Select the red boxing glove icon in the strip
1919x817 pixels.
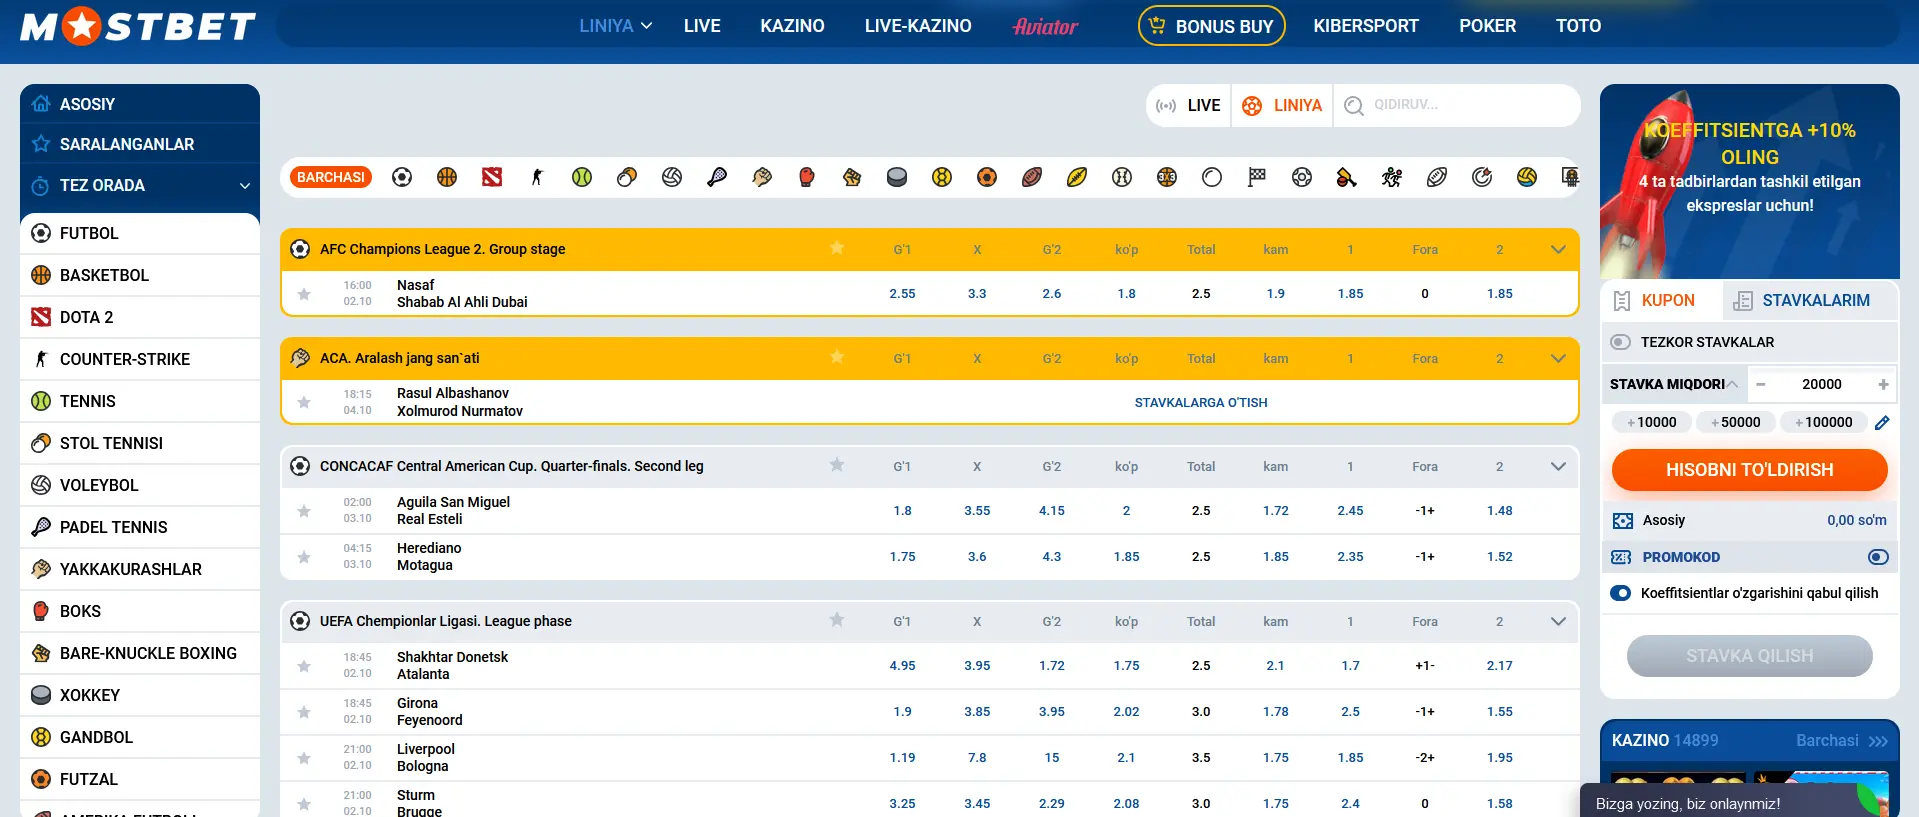click(807, 177)
